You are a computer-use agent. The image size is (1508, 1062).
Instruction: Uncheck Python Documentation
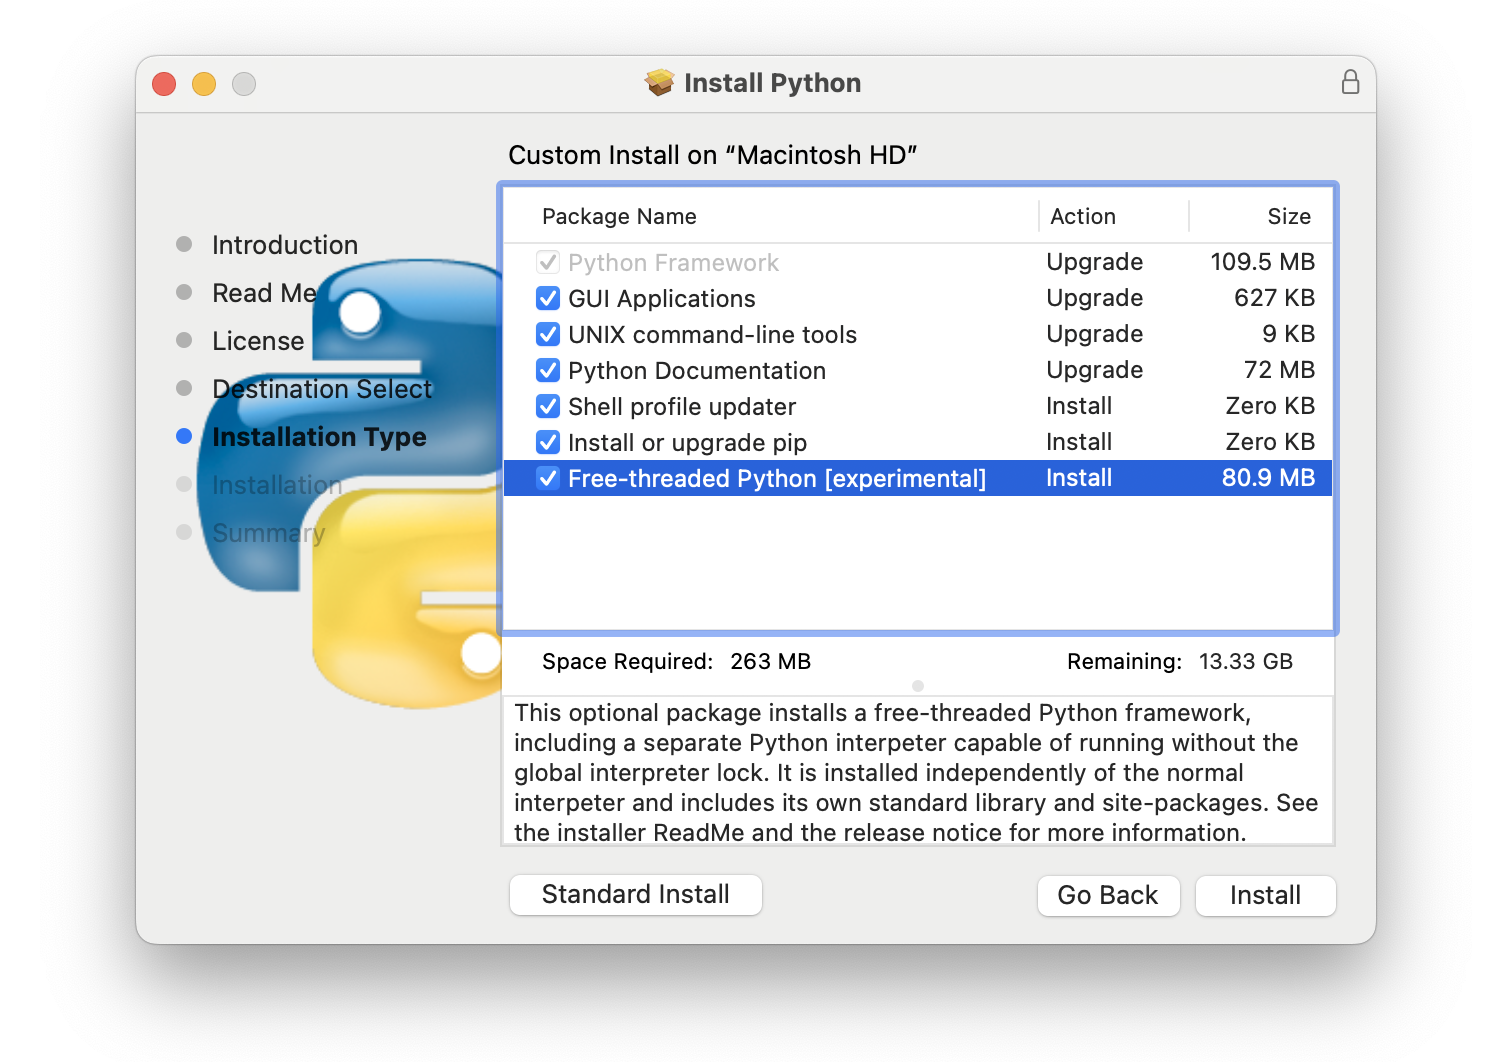pyautogui.click(x=547, y=370)
